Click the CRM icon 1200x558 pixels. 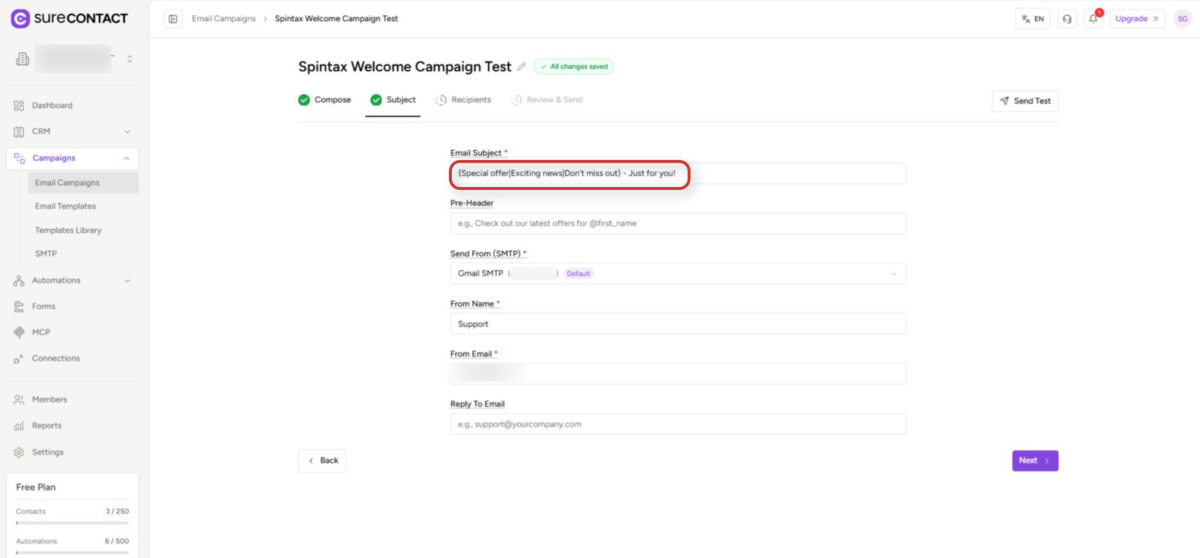20,131
